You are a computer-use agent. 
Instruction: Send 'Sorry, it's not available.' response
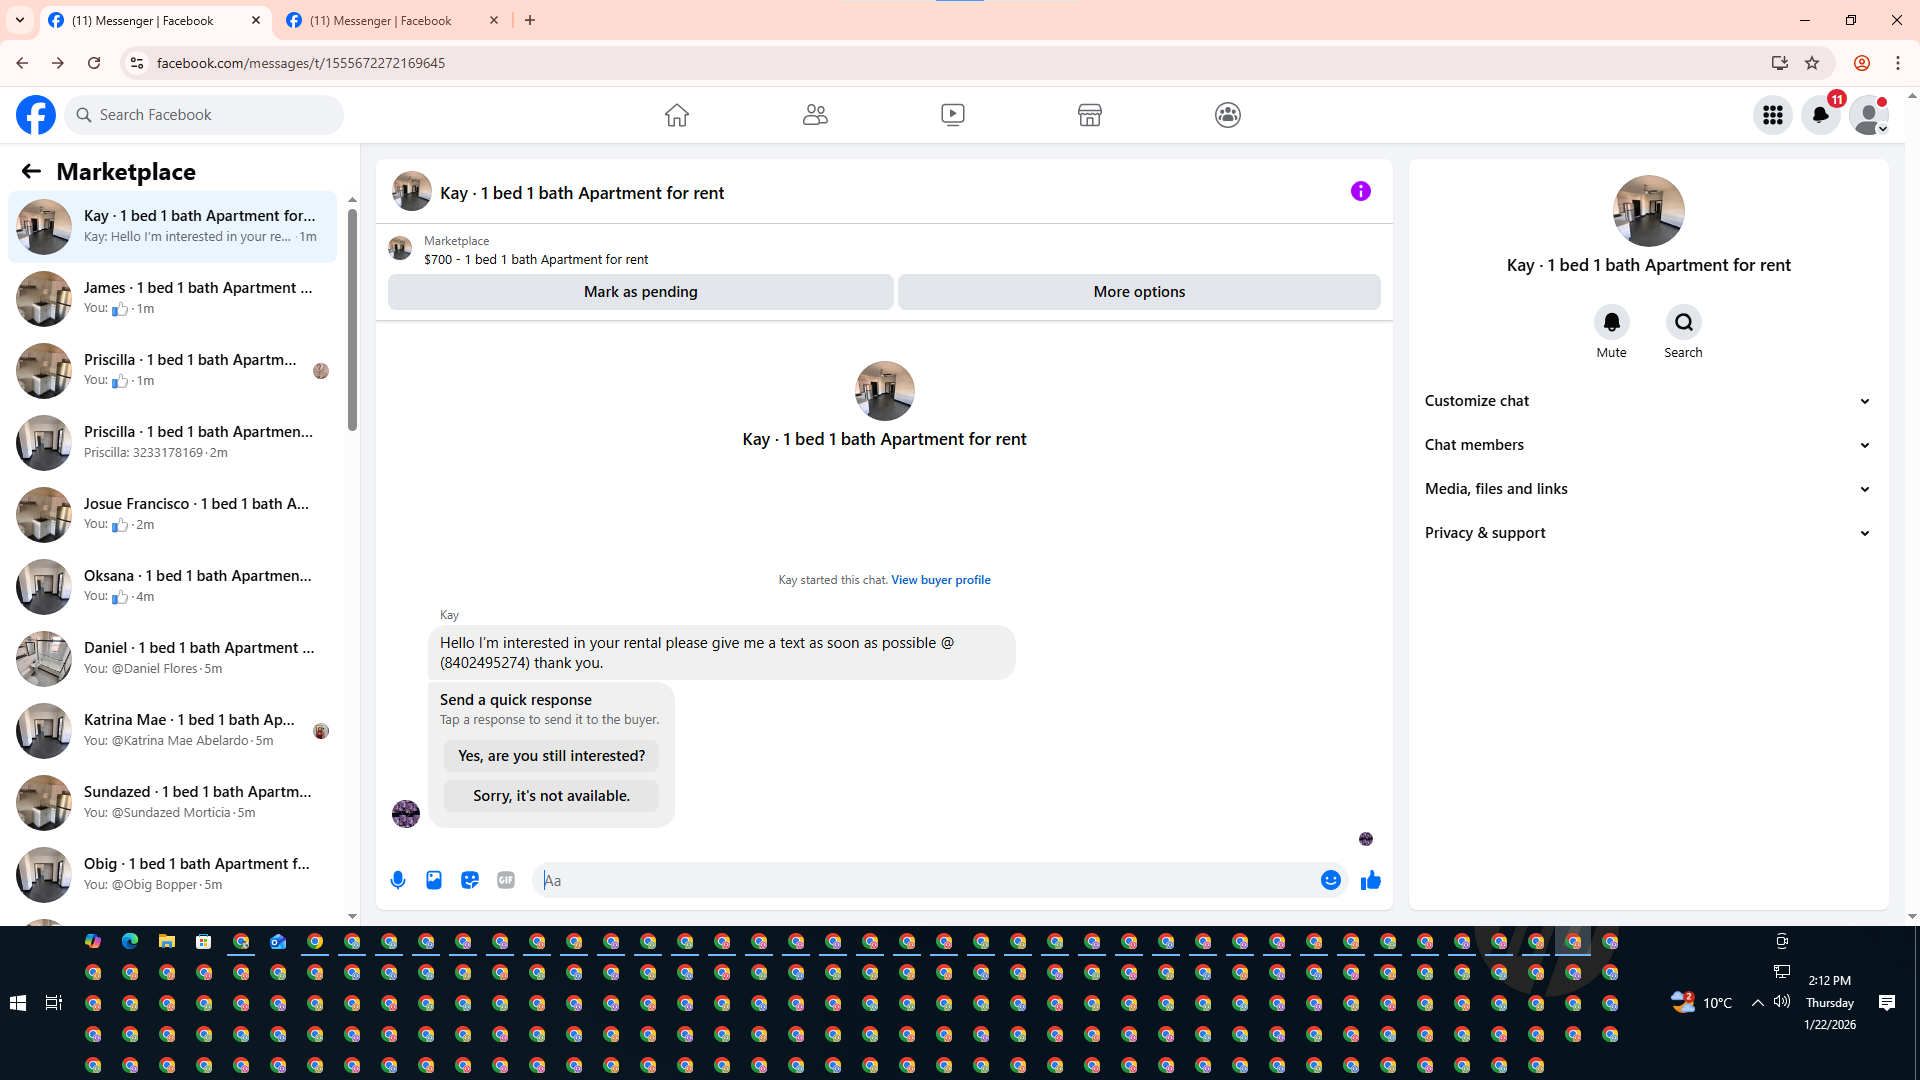[x=552, y=796]
